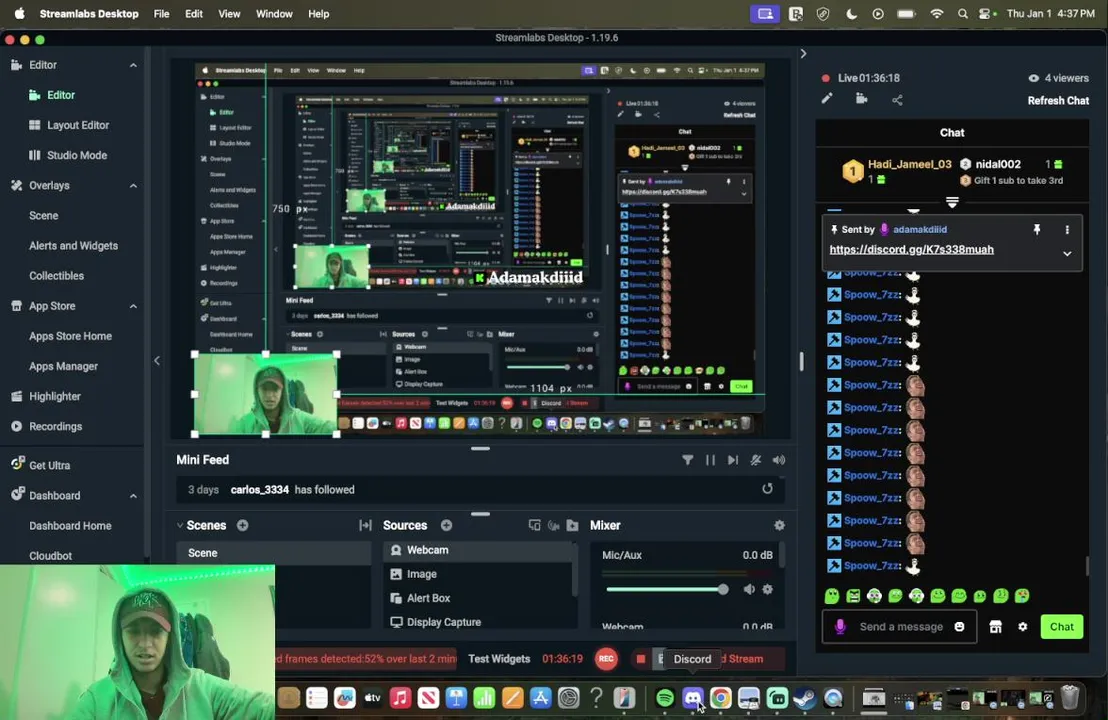1108x720 pixels.
Task: Send message with green Chat button
Action: click(x=1061, y=627)
